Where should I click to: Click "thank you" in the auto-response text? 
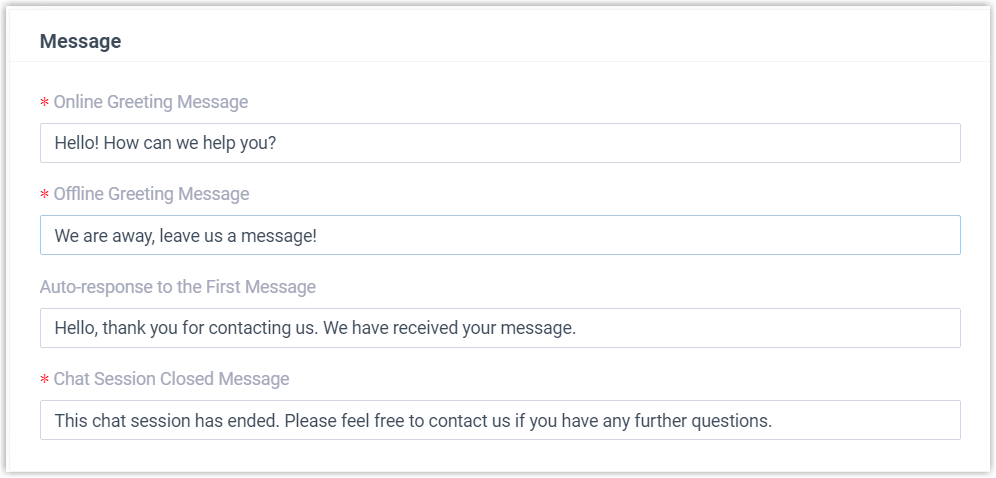tap(139, 328)
